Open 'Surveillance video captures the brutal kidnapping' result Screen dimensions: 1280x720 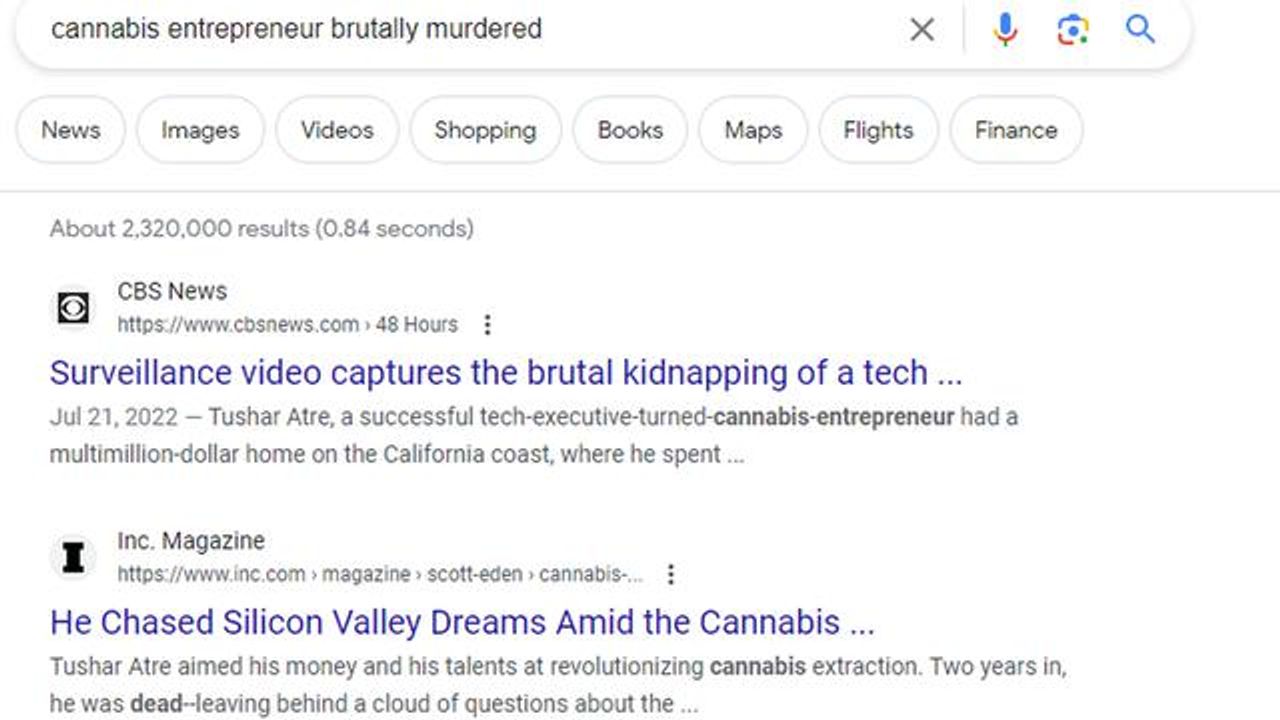click(505, 373)
